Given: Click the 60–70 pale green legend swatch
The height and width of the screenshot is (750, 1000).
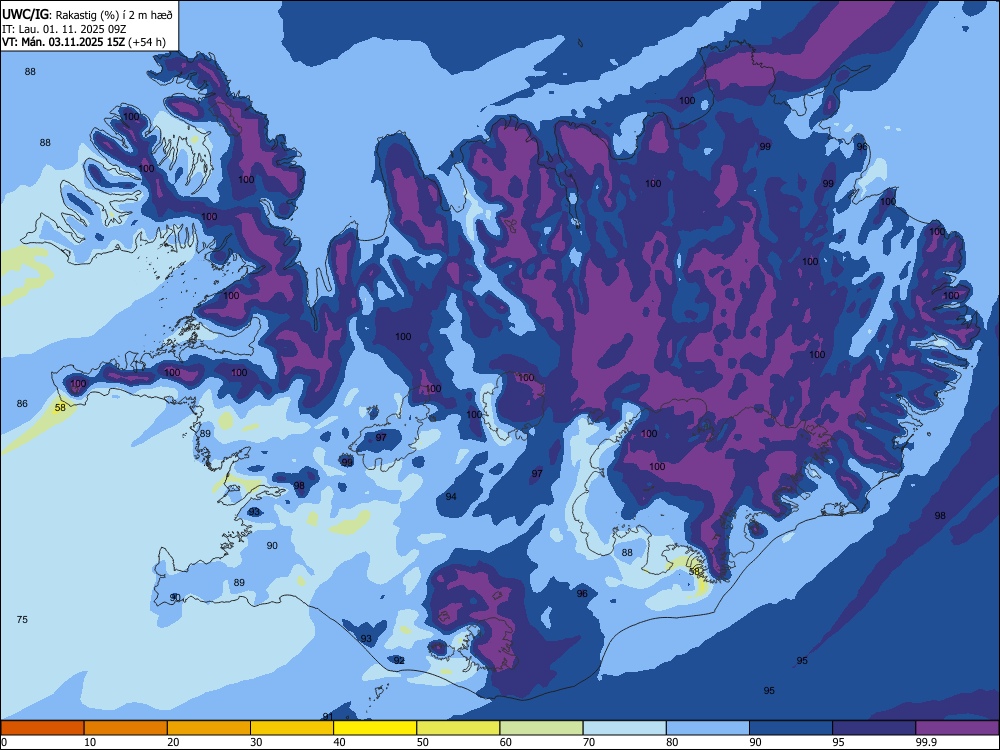Looking at the screenshot, I should point(541,728).
